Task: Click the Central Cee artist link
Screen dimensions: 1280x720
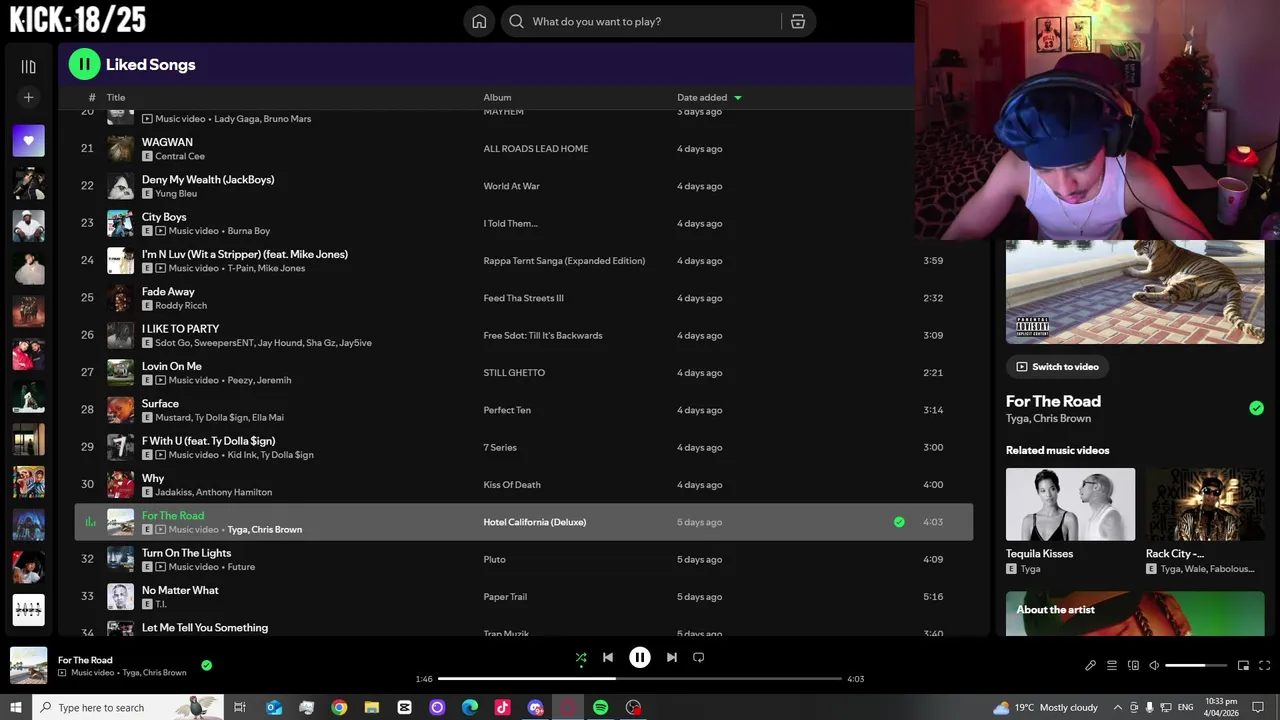Action: click(180, 156)
